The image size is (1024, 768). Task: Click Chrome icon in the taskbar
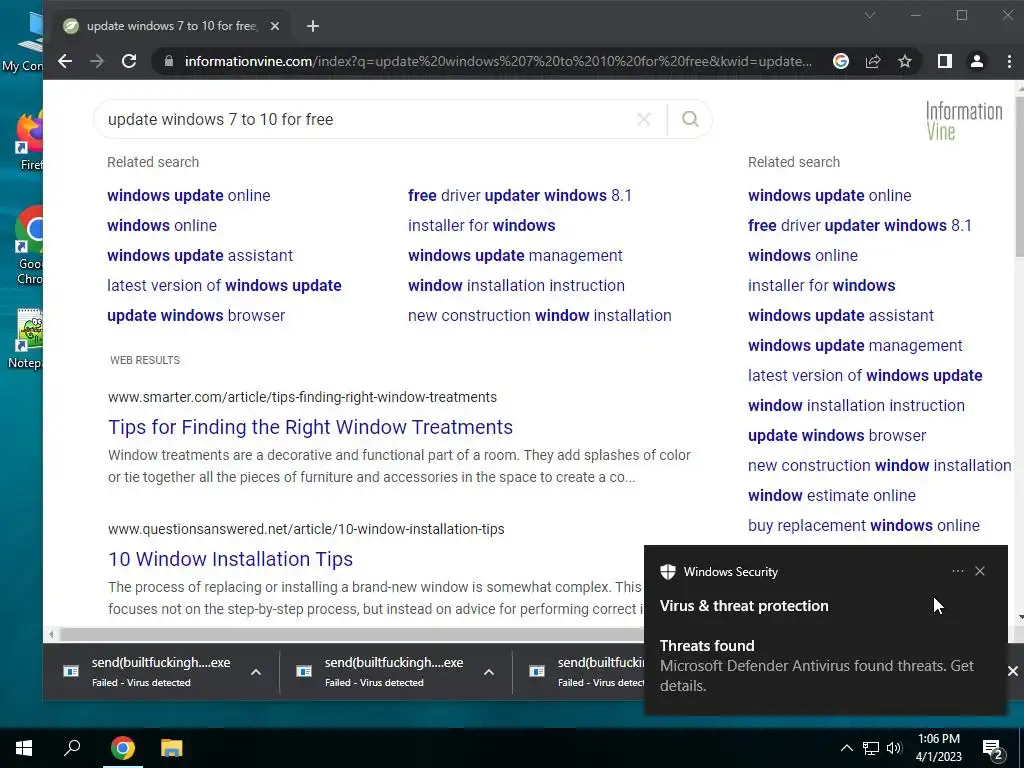(x=123, y=748)
